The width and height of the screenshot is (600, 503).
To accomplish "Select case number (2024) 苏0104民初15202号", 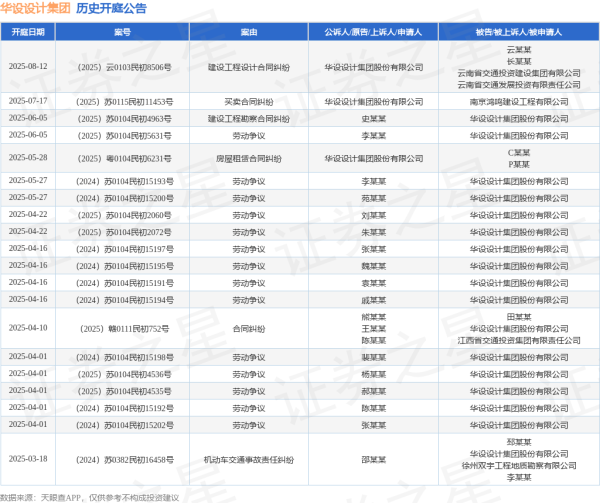I will click(124, 425).
